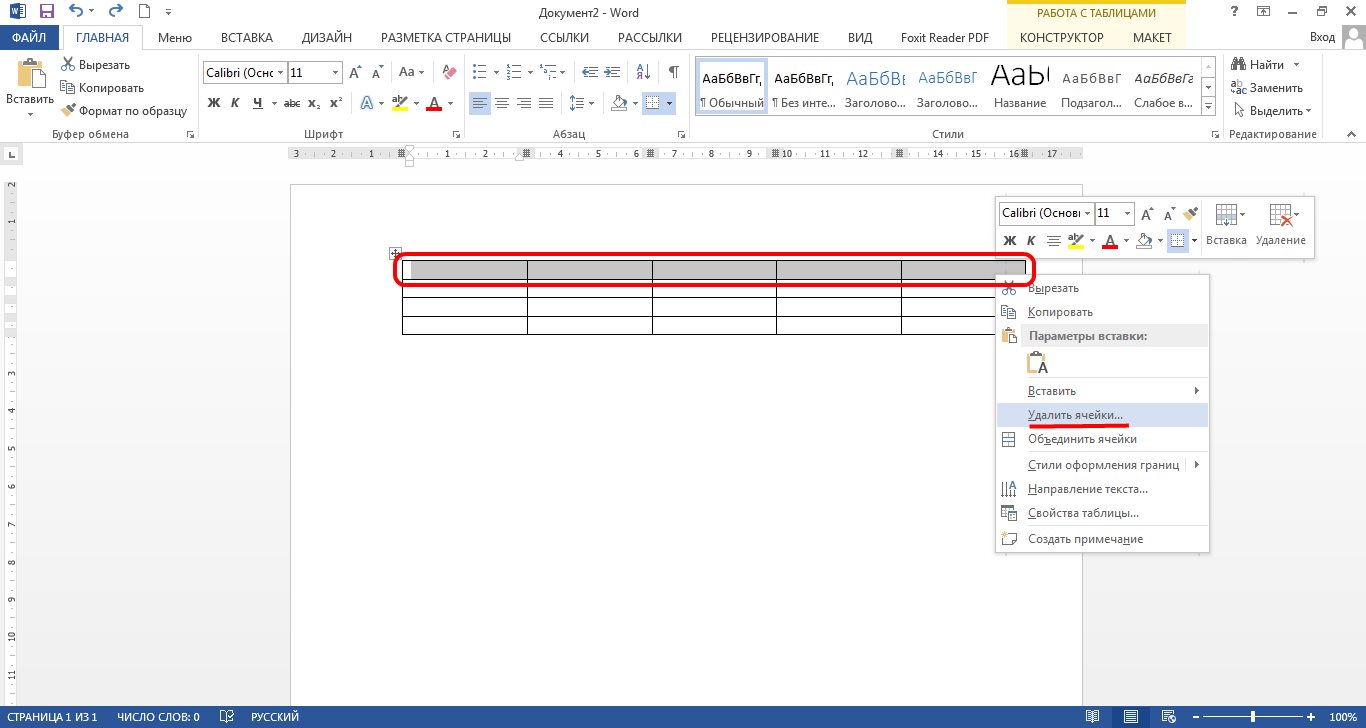Expand the Вставить submenu in context menu

click(x=1103, y=391)
